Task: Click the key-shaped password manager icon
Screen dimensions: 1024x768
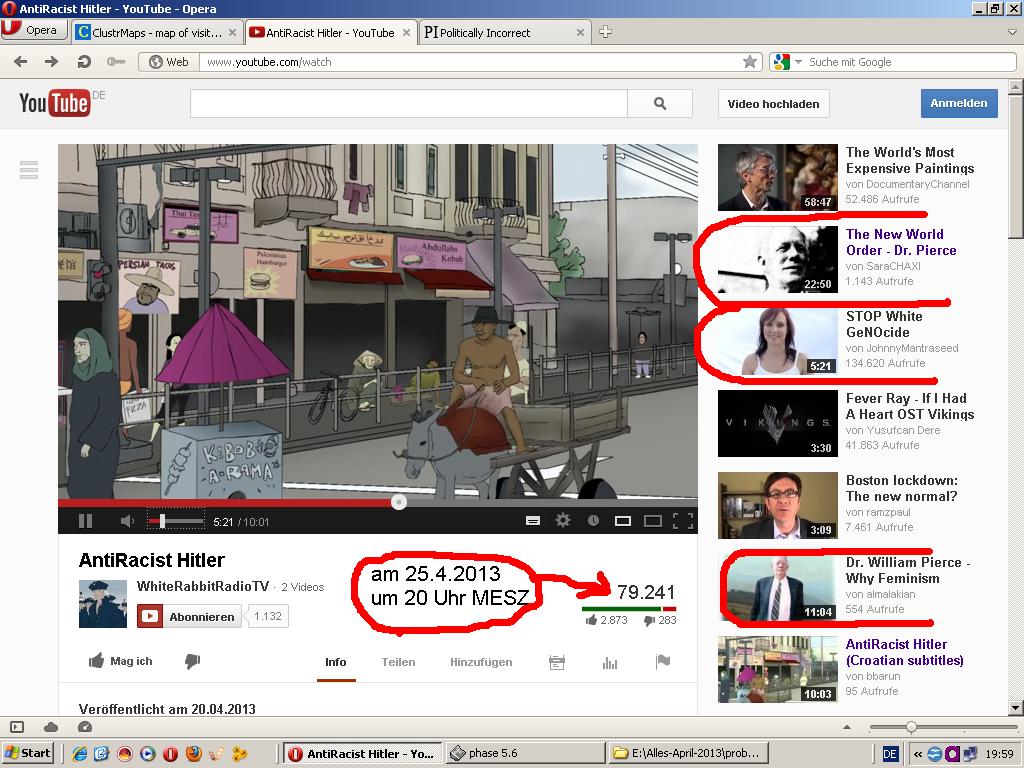Action: coord(116,61)
